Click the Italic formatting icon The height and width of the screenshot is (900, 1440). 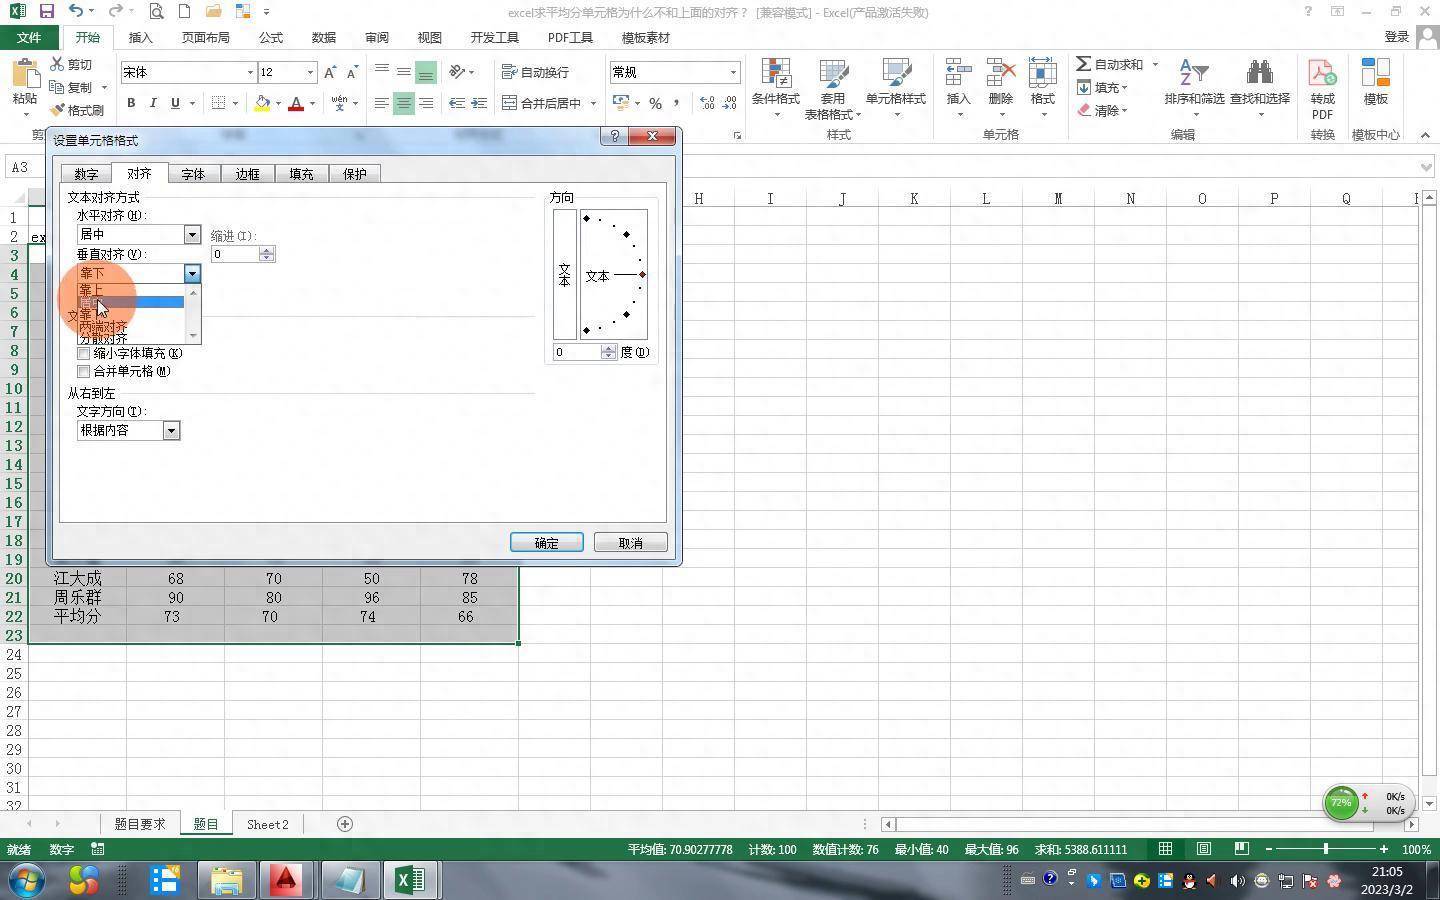[153, 103]
